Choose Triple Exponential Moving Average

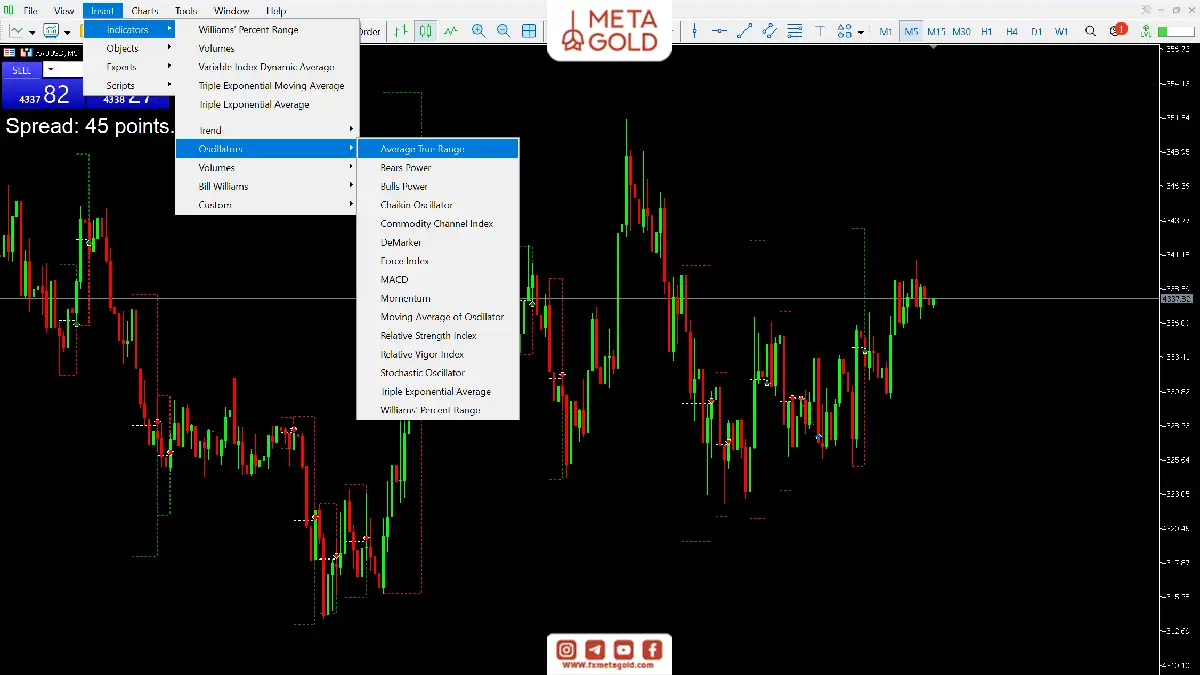pos(267,86)
